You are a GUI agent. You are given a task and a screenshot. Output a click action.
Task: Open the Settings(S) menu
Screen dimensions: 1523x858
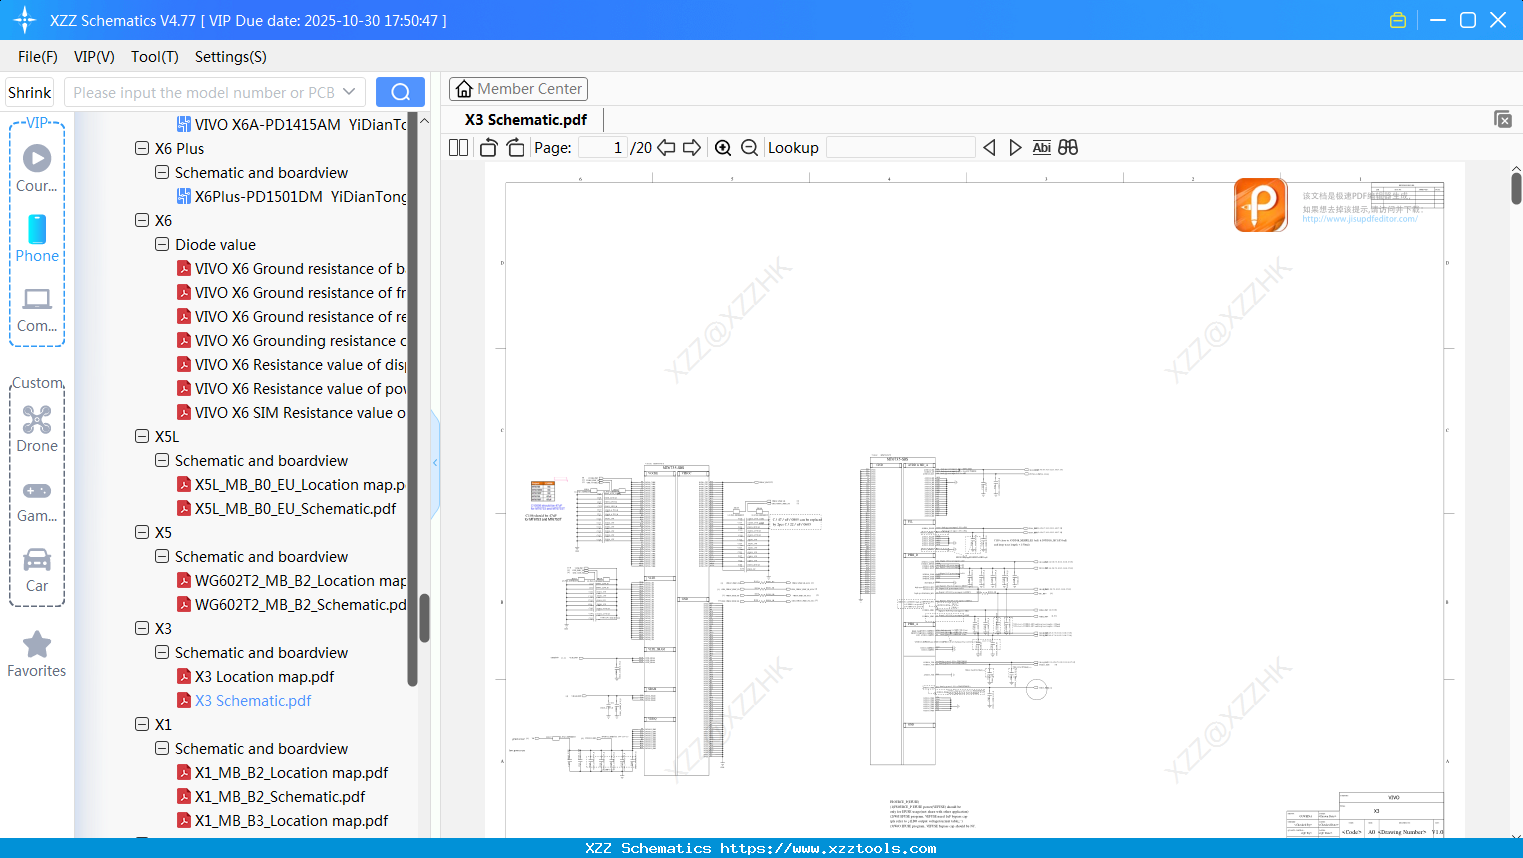coord(231,57)
